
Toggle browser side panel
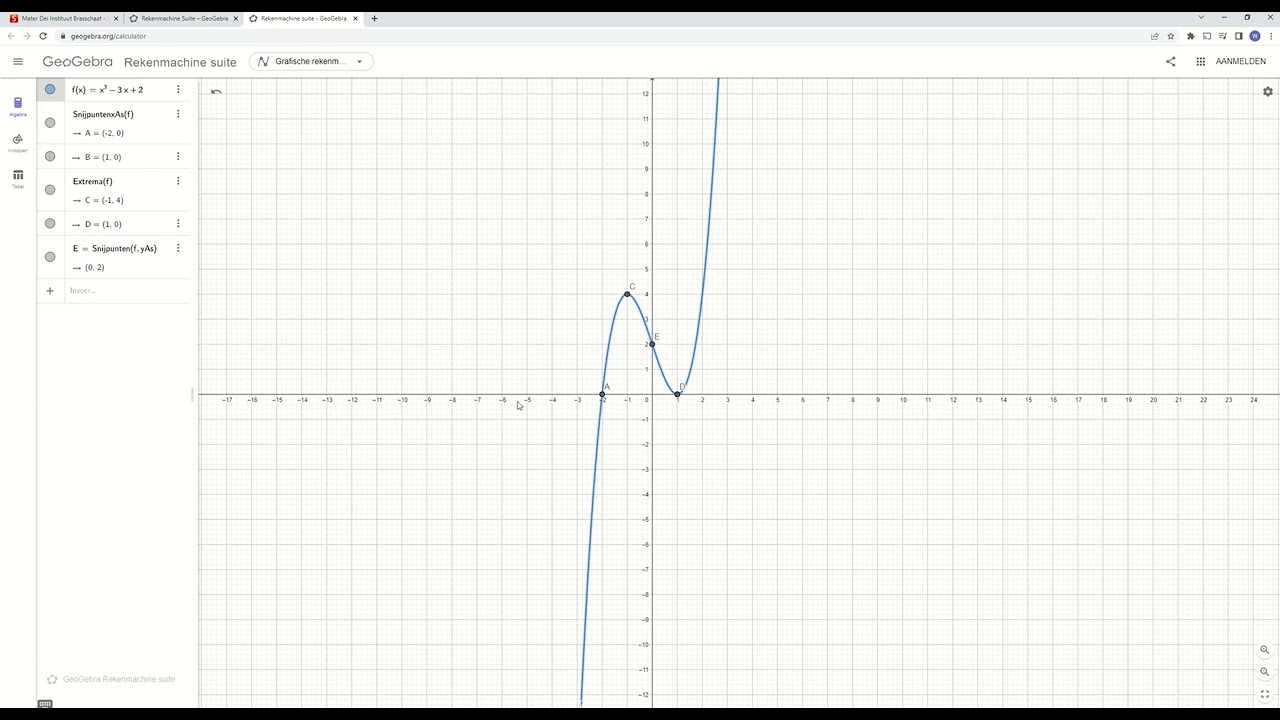1238,36
